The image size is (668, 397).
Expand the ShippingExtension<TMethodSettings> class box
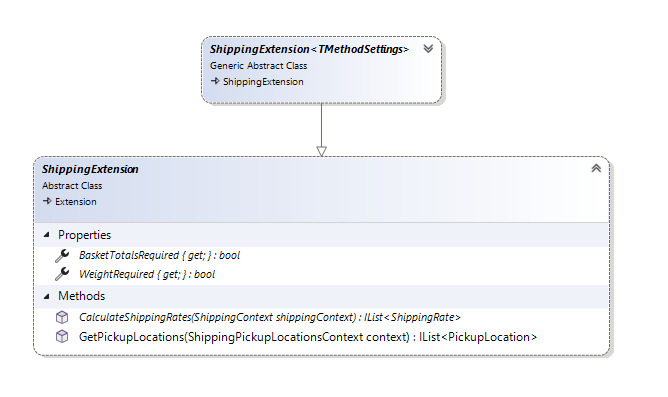[x=428, y=49]
